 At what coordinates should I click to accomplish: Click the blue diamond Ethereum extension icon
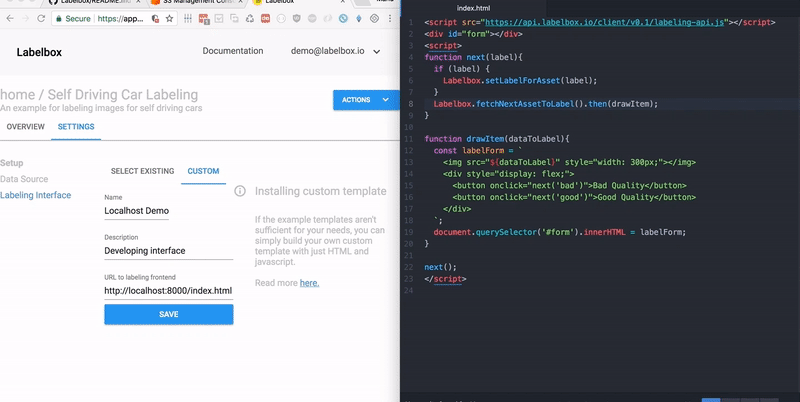[x=359, y=19]
